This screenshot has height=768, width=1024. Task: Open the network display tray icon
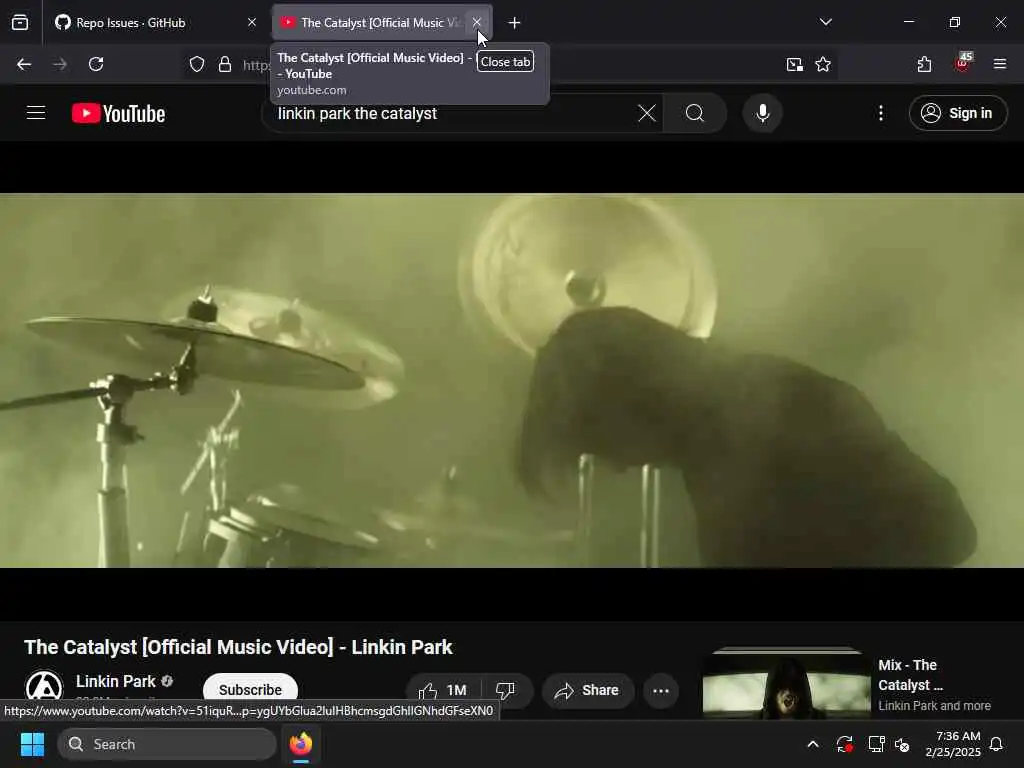[876, 744]
